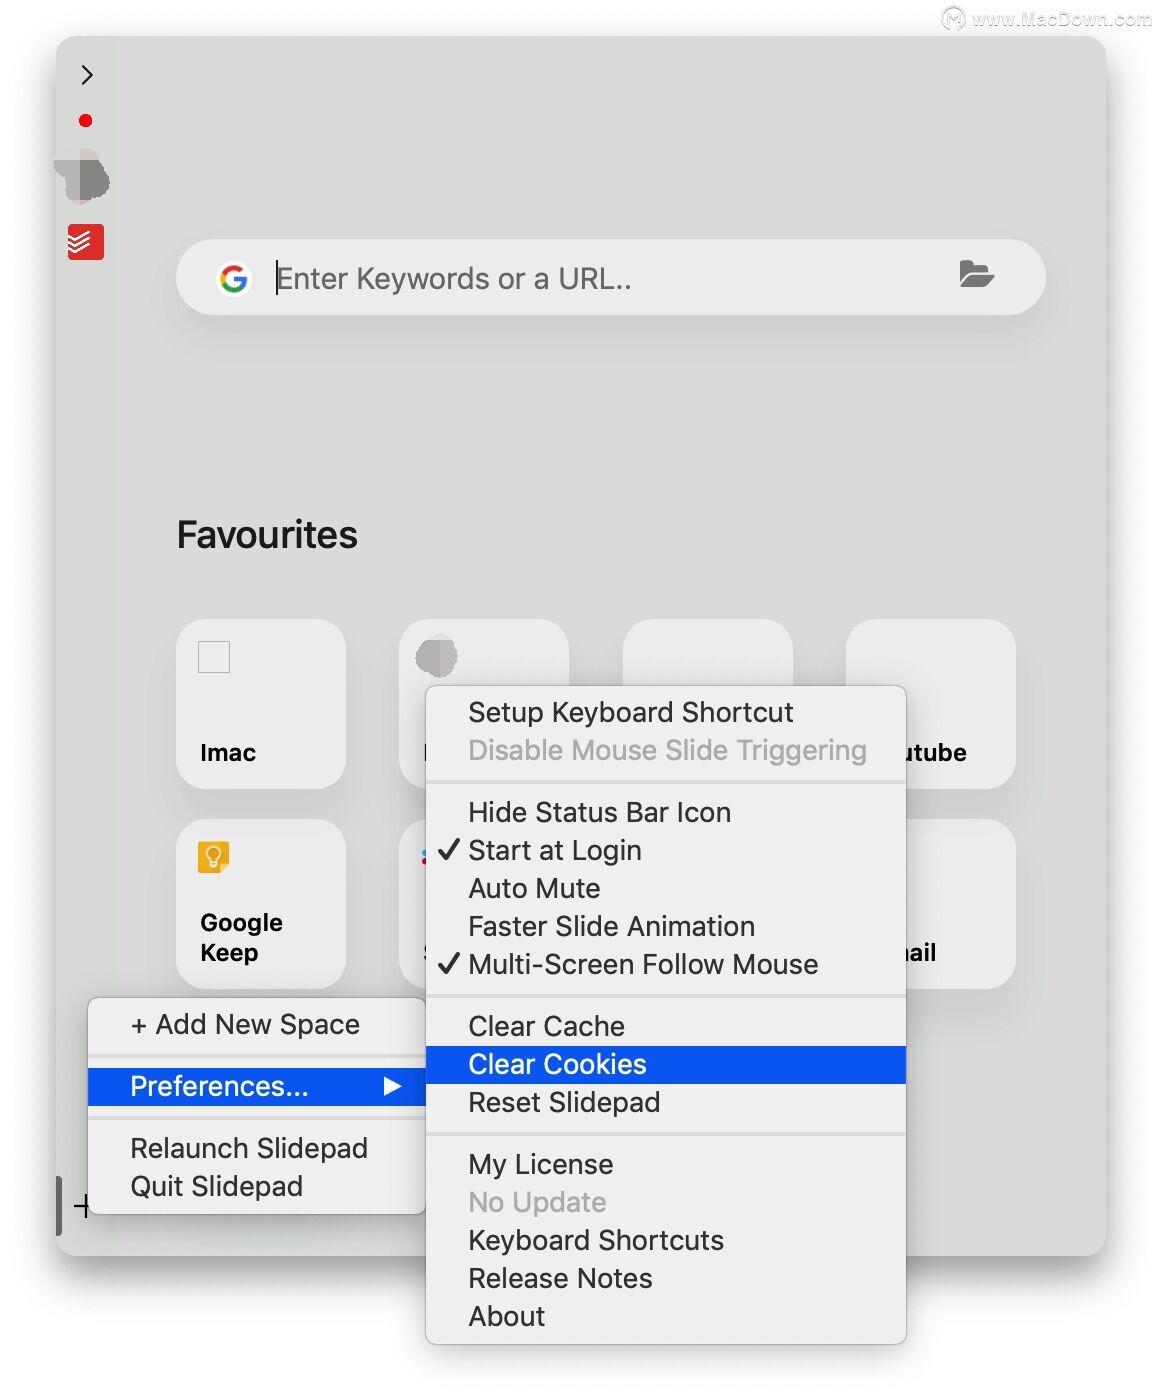Focus the Enter Keywords or a URL field
This screenshot has width=1162, height=1398.
pos(610,278)
